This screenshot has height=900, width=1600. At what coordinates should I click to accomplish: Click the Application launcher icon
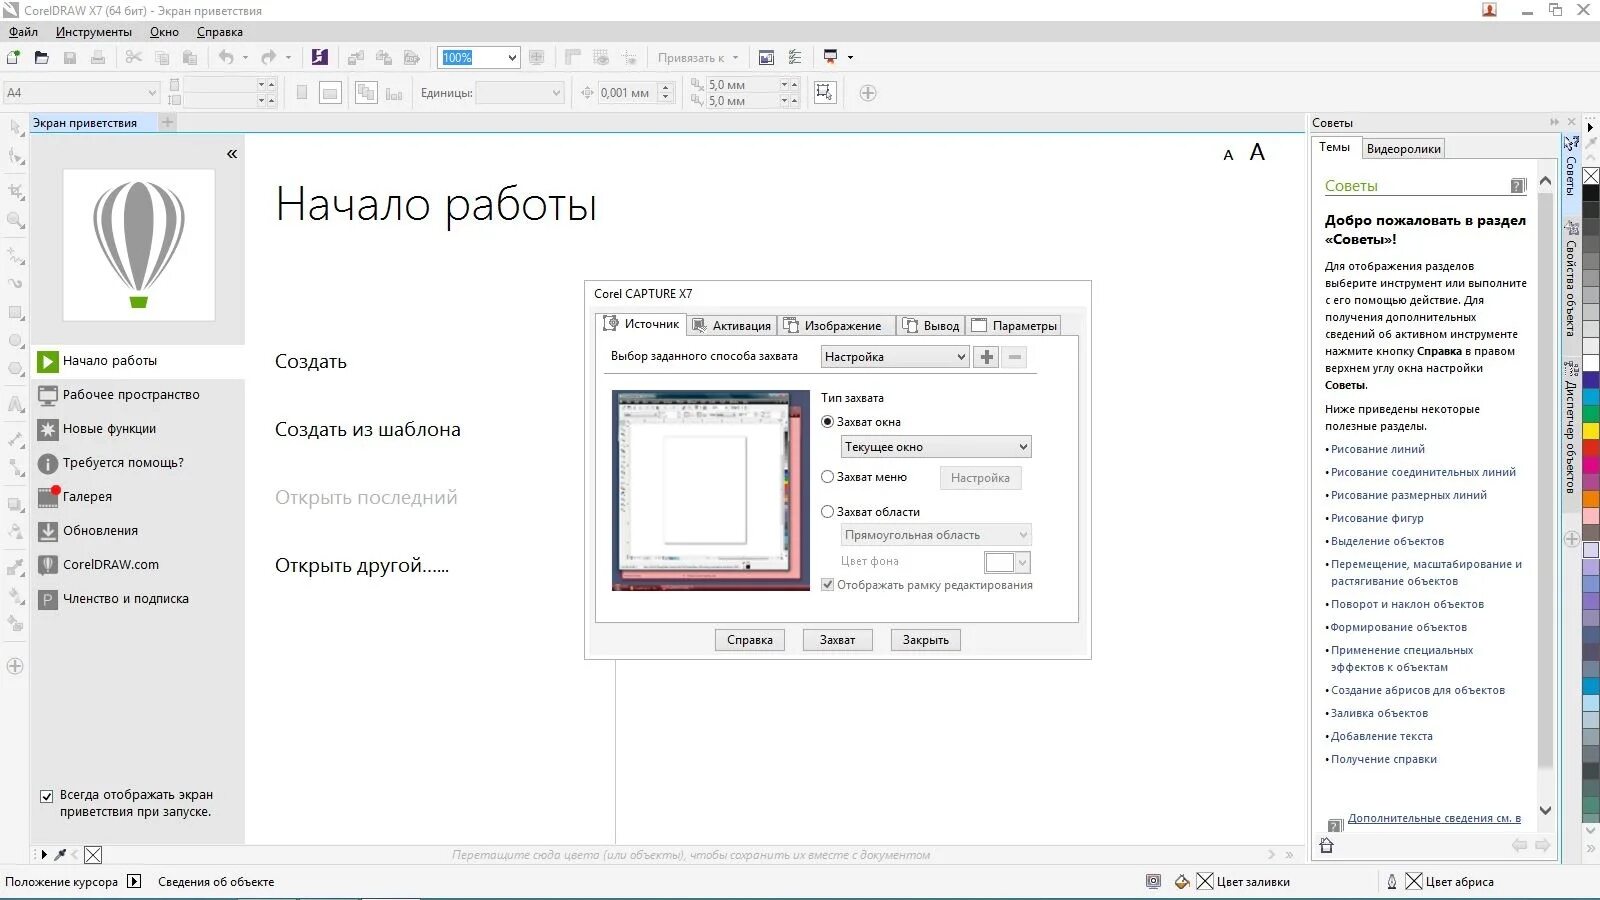coord(830,57)
